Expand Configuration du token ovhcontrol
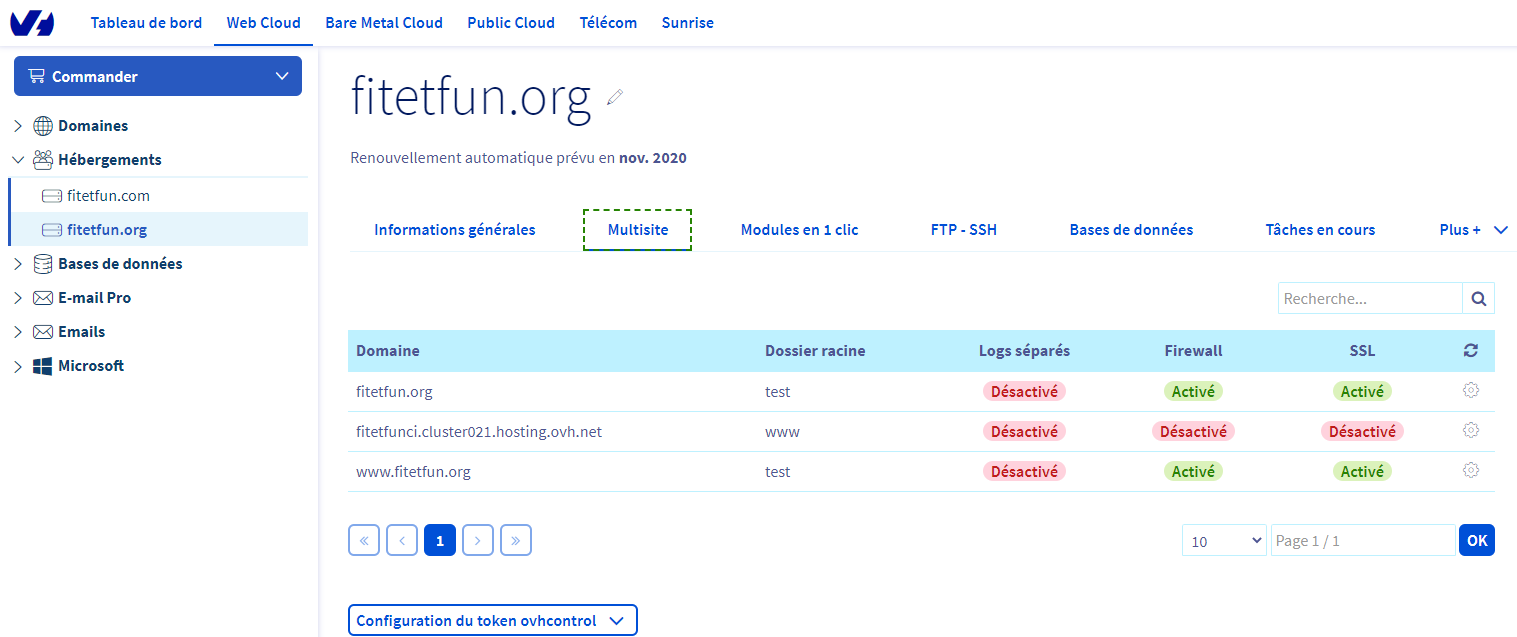This screenshot has height=637, width=1517. 492,621
